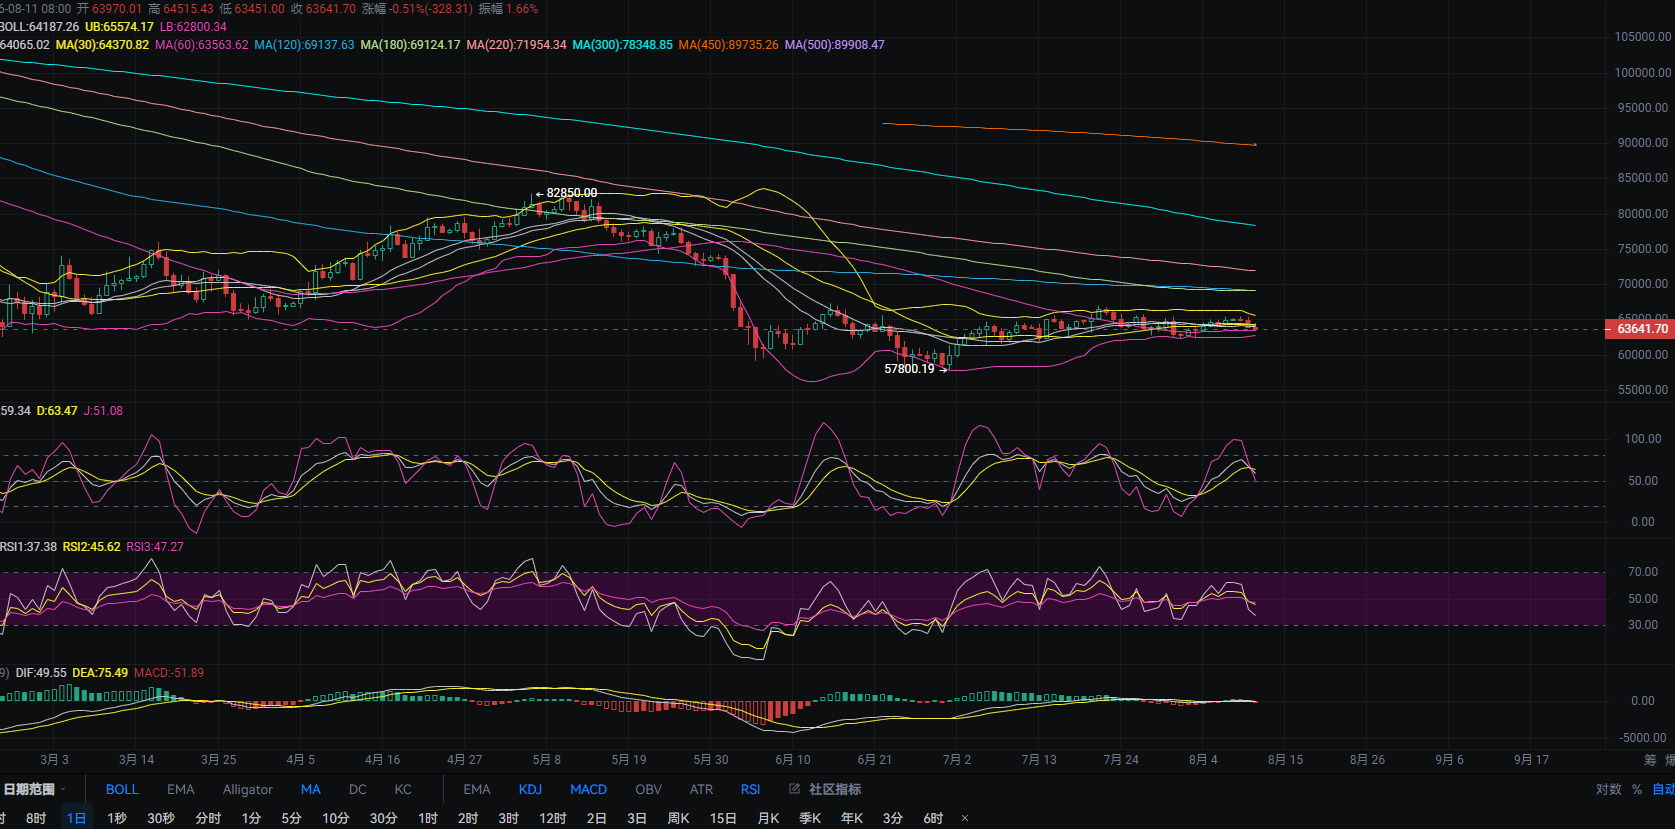Click the RSI2:45.62 value label

tap(91, 547)
